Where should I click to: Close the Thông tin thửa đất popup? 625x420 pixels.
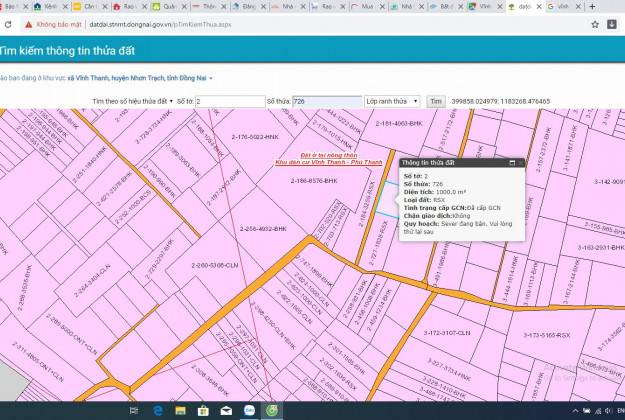click(522, 162)
